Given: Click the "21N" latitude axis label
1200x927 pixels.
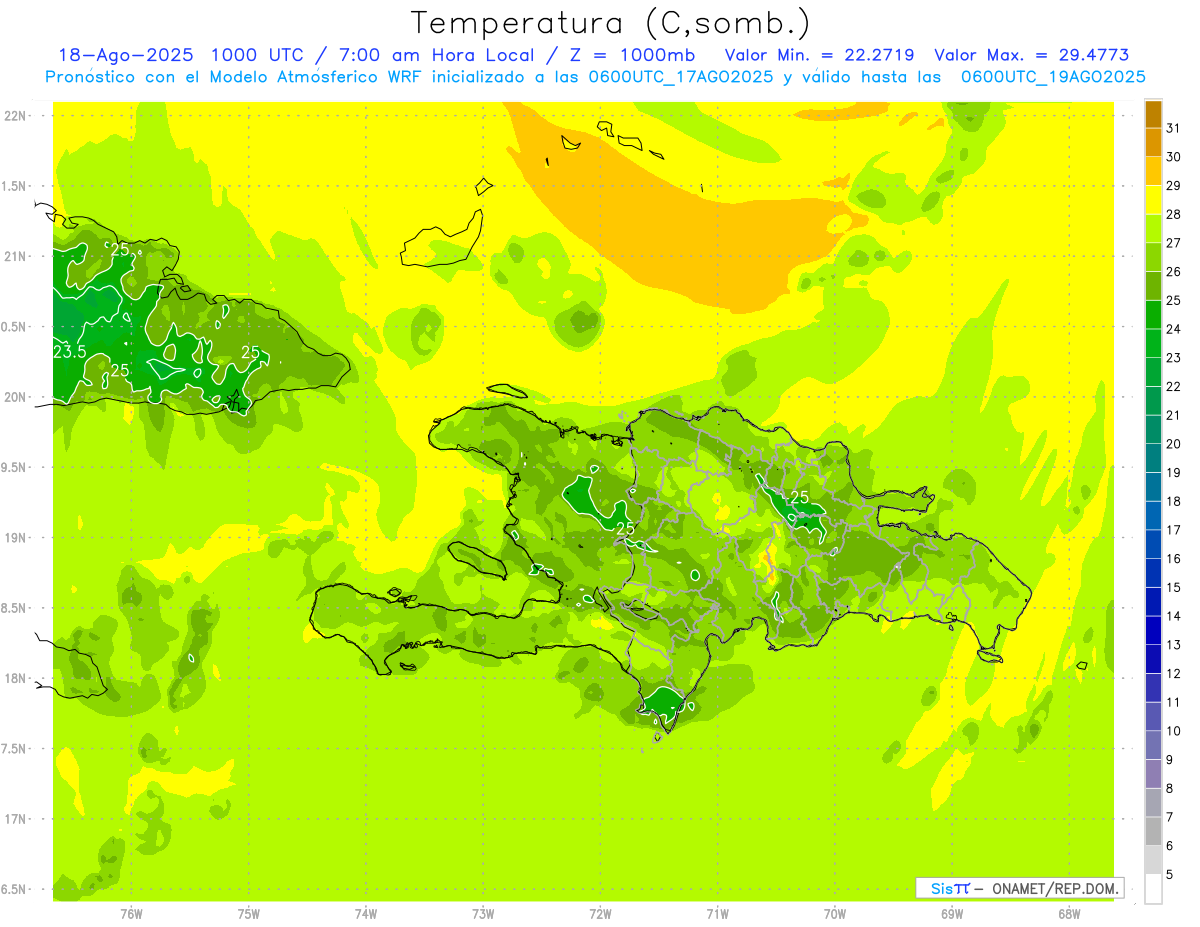Looking at the screenshot, I should 14,256.
